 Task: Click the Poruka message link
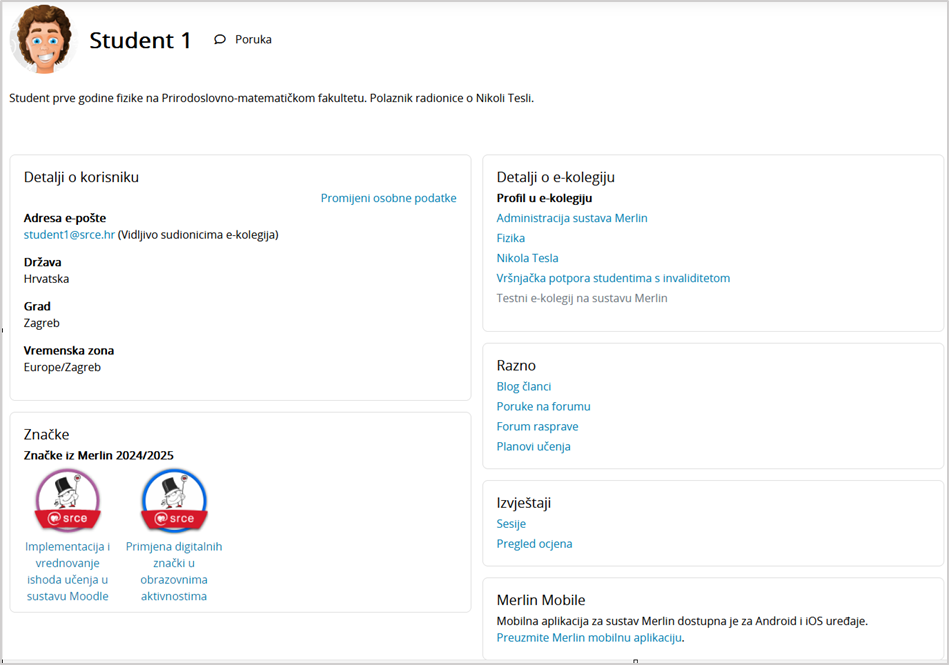[x=253, y=40]
